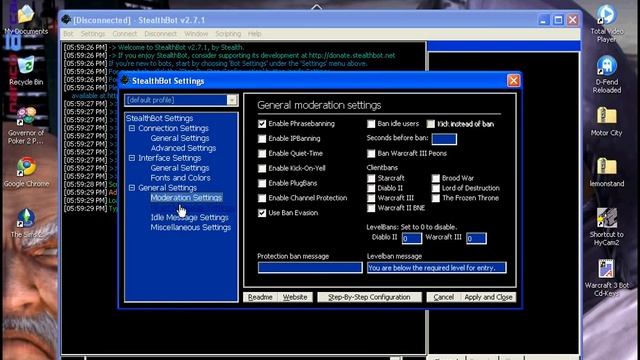Check Lord of Destruction clientban box
Viewport: 640px width, 360px height.
(x=436, y=188)
